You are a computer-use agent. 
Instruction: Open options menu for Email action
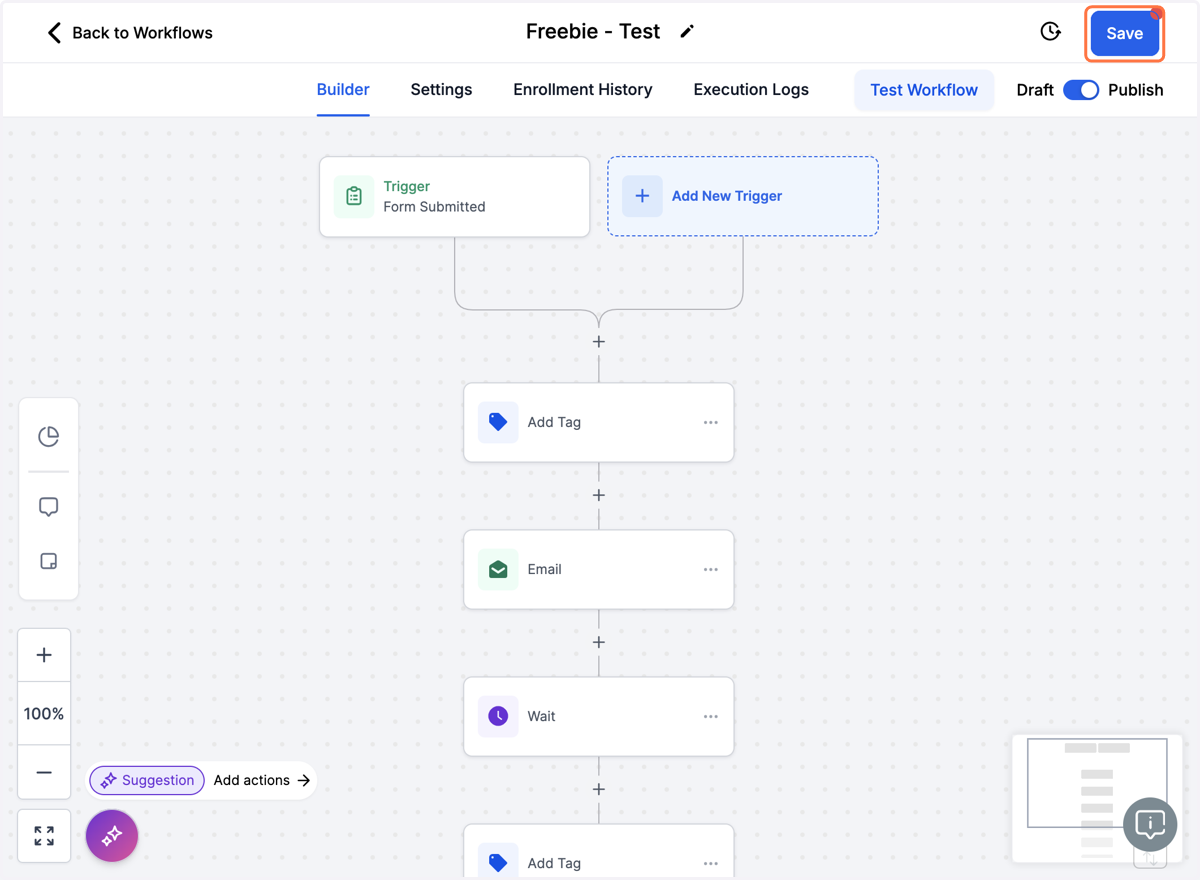click(x=711, y=569)
